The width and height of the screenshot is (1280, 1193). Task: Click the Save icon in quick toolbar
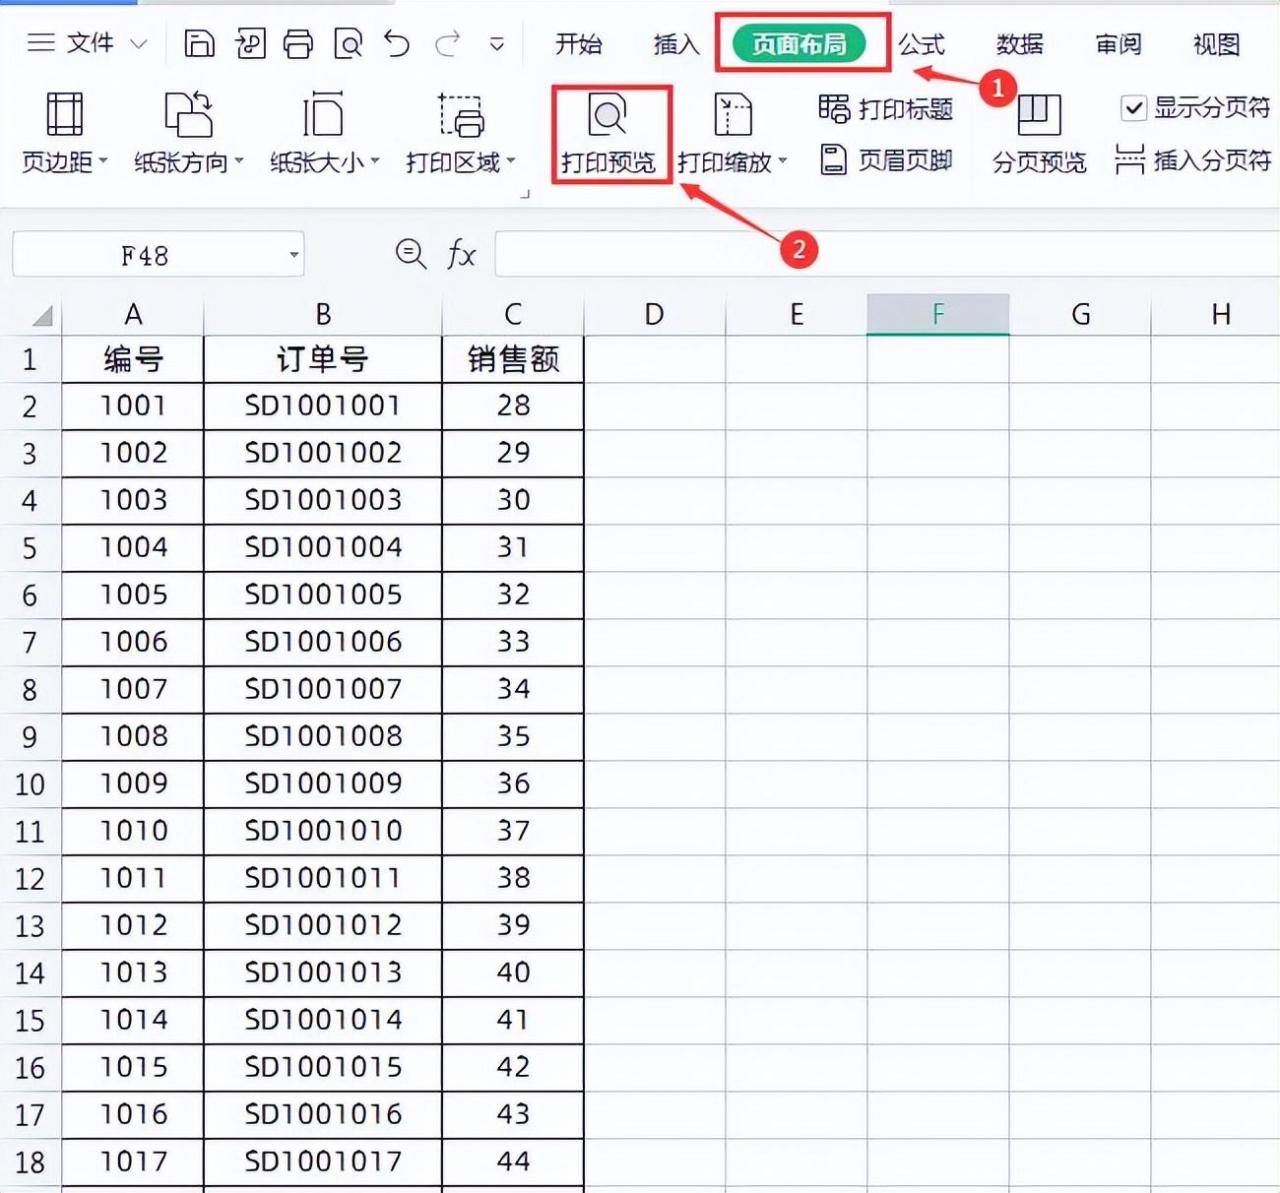199,43
